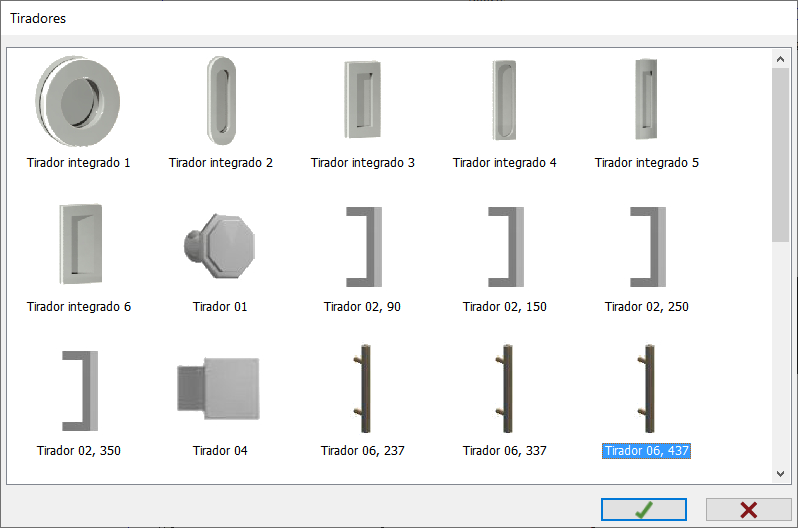This screenshot has width=798, height=528.
Task: Click the 'Tirador 06, 337' label
Action: 505,451
